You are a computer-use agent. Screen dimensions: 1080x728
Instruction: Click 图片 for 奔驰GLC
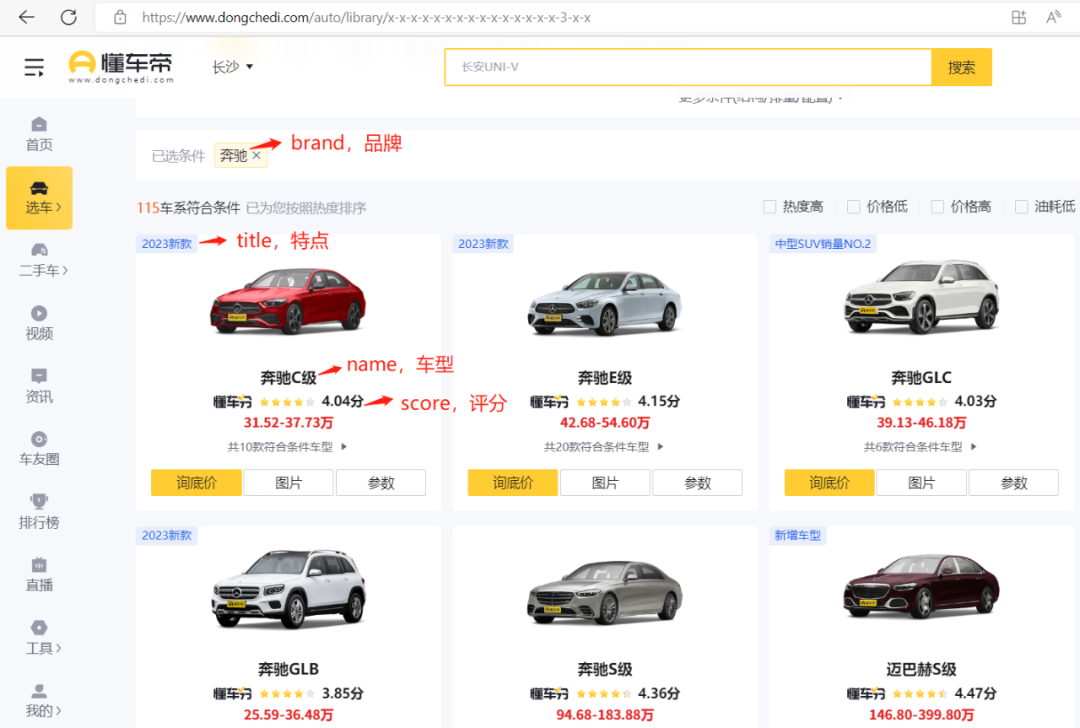(x=922, y=483)
